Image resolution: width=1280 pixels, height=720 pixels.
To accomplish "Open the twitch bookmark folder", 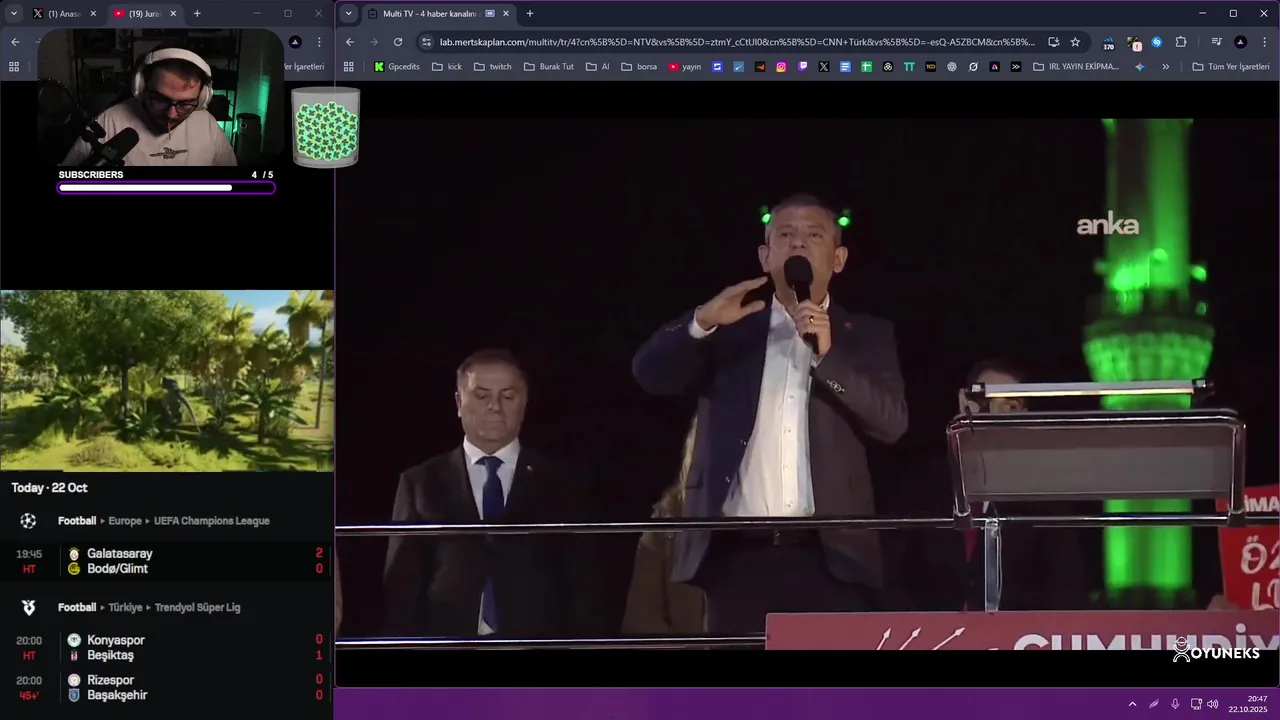I will coord(492,67).
